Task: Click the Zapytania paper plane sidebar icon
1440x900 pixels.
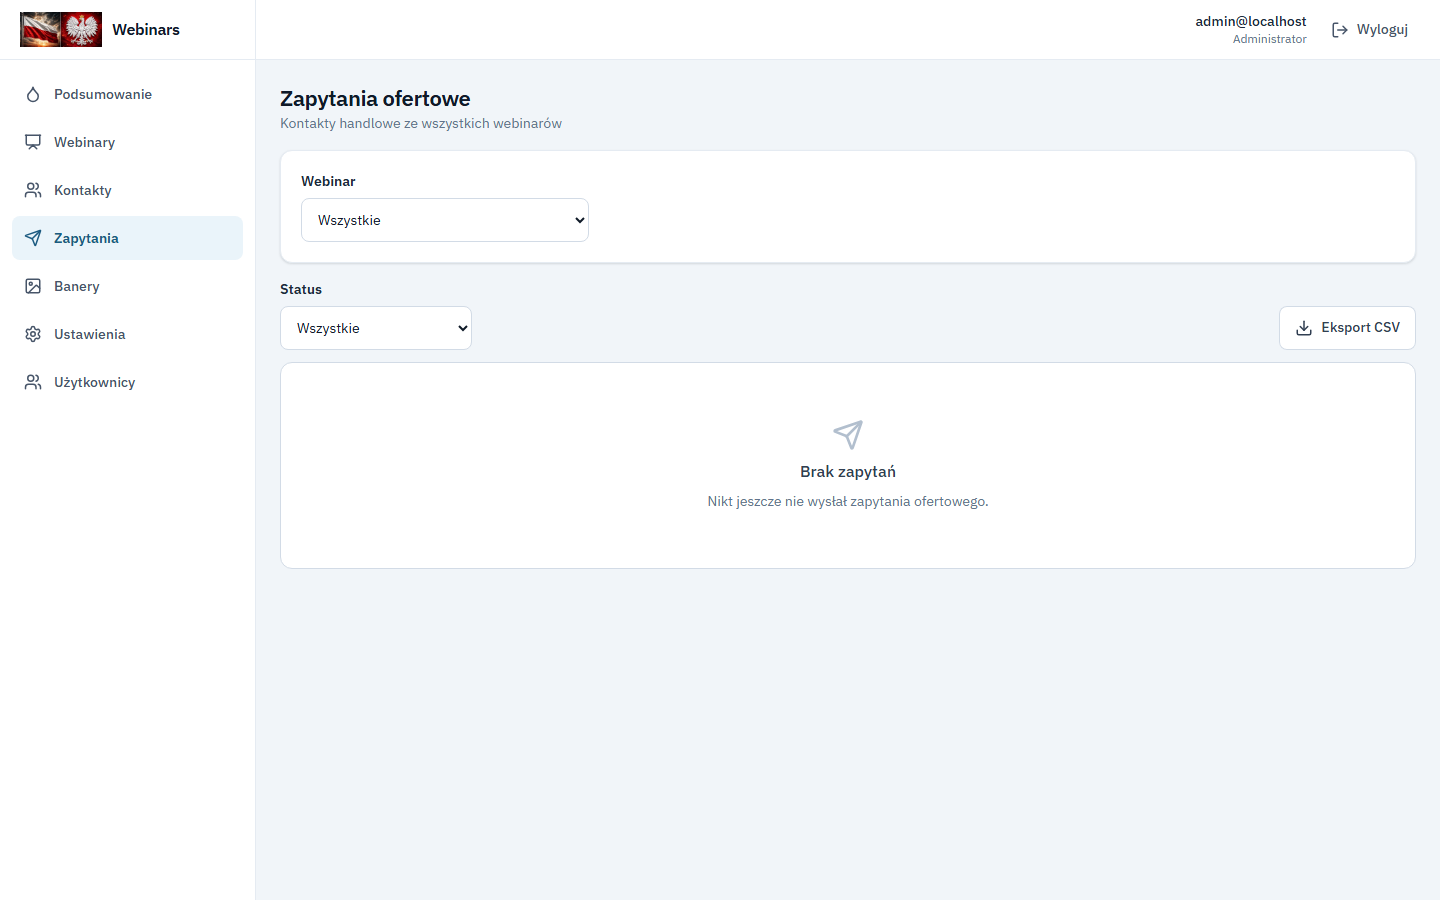Action: coord(33,238)
